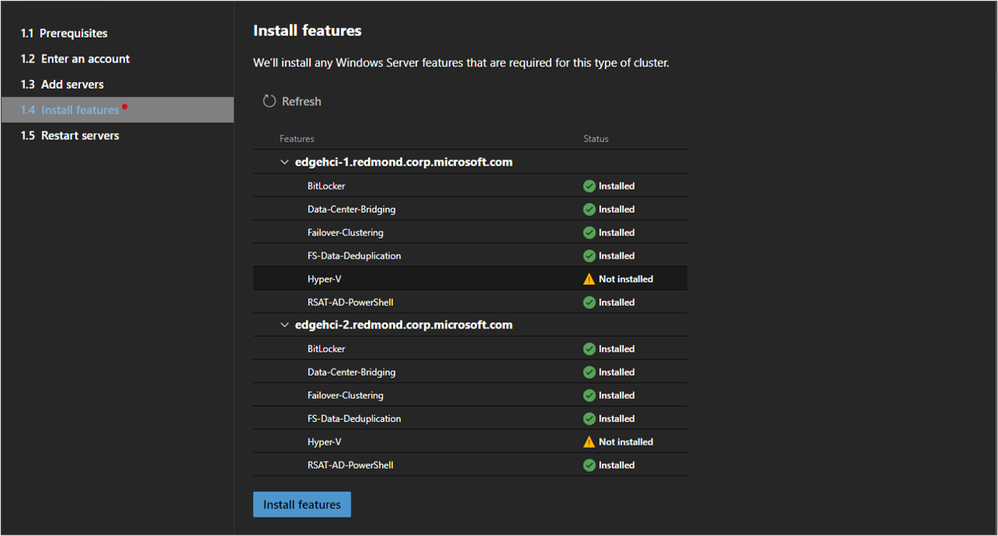Click the Features column header
This screenshot has height=536, width=998.
coord(297,139)
